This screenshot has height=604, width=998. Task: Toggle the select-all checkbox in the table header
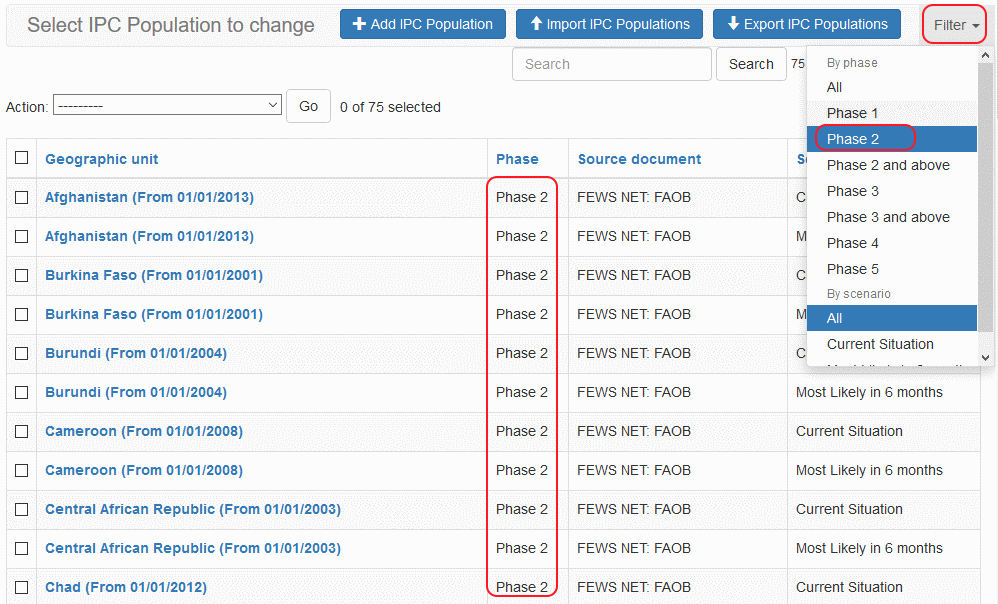point(21,158)
